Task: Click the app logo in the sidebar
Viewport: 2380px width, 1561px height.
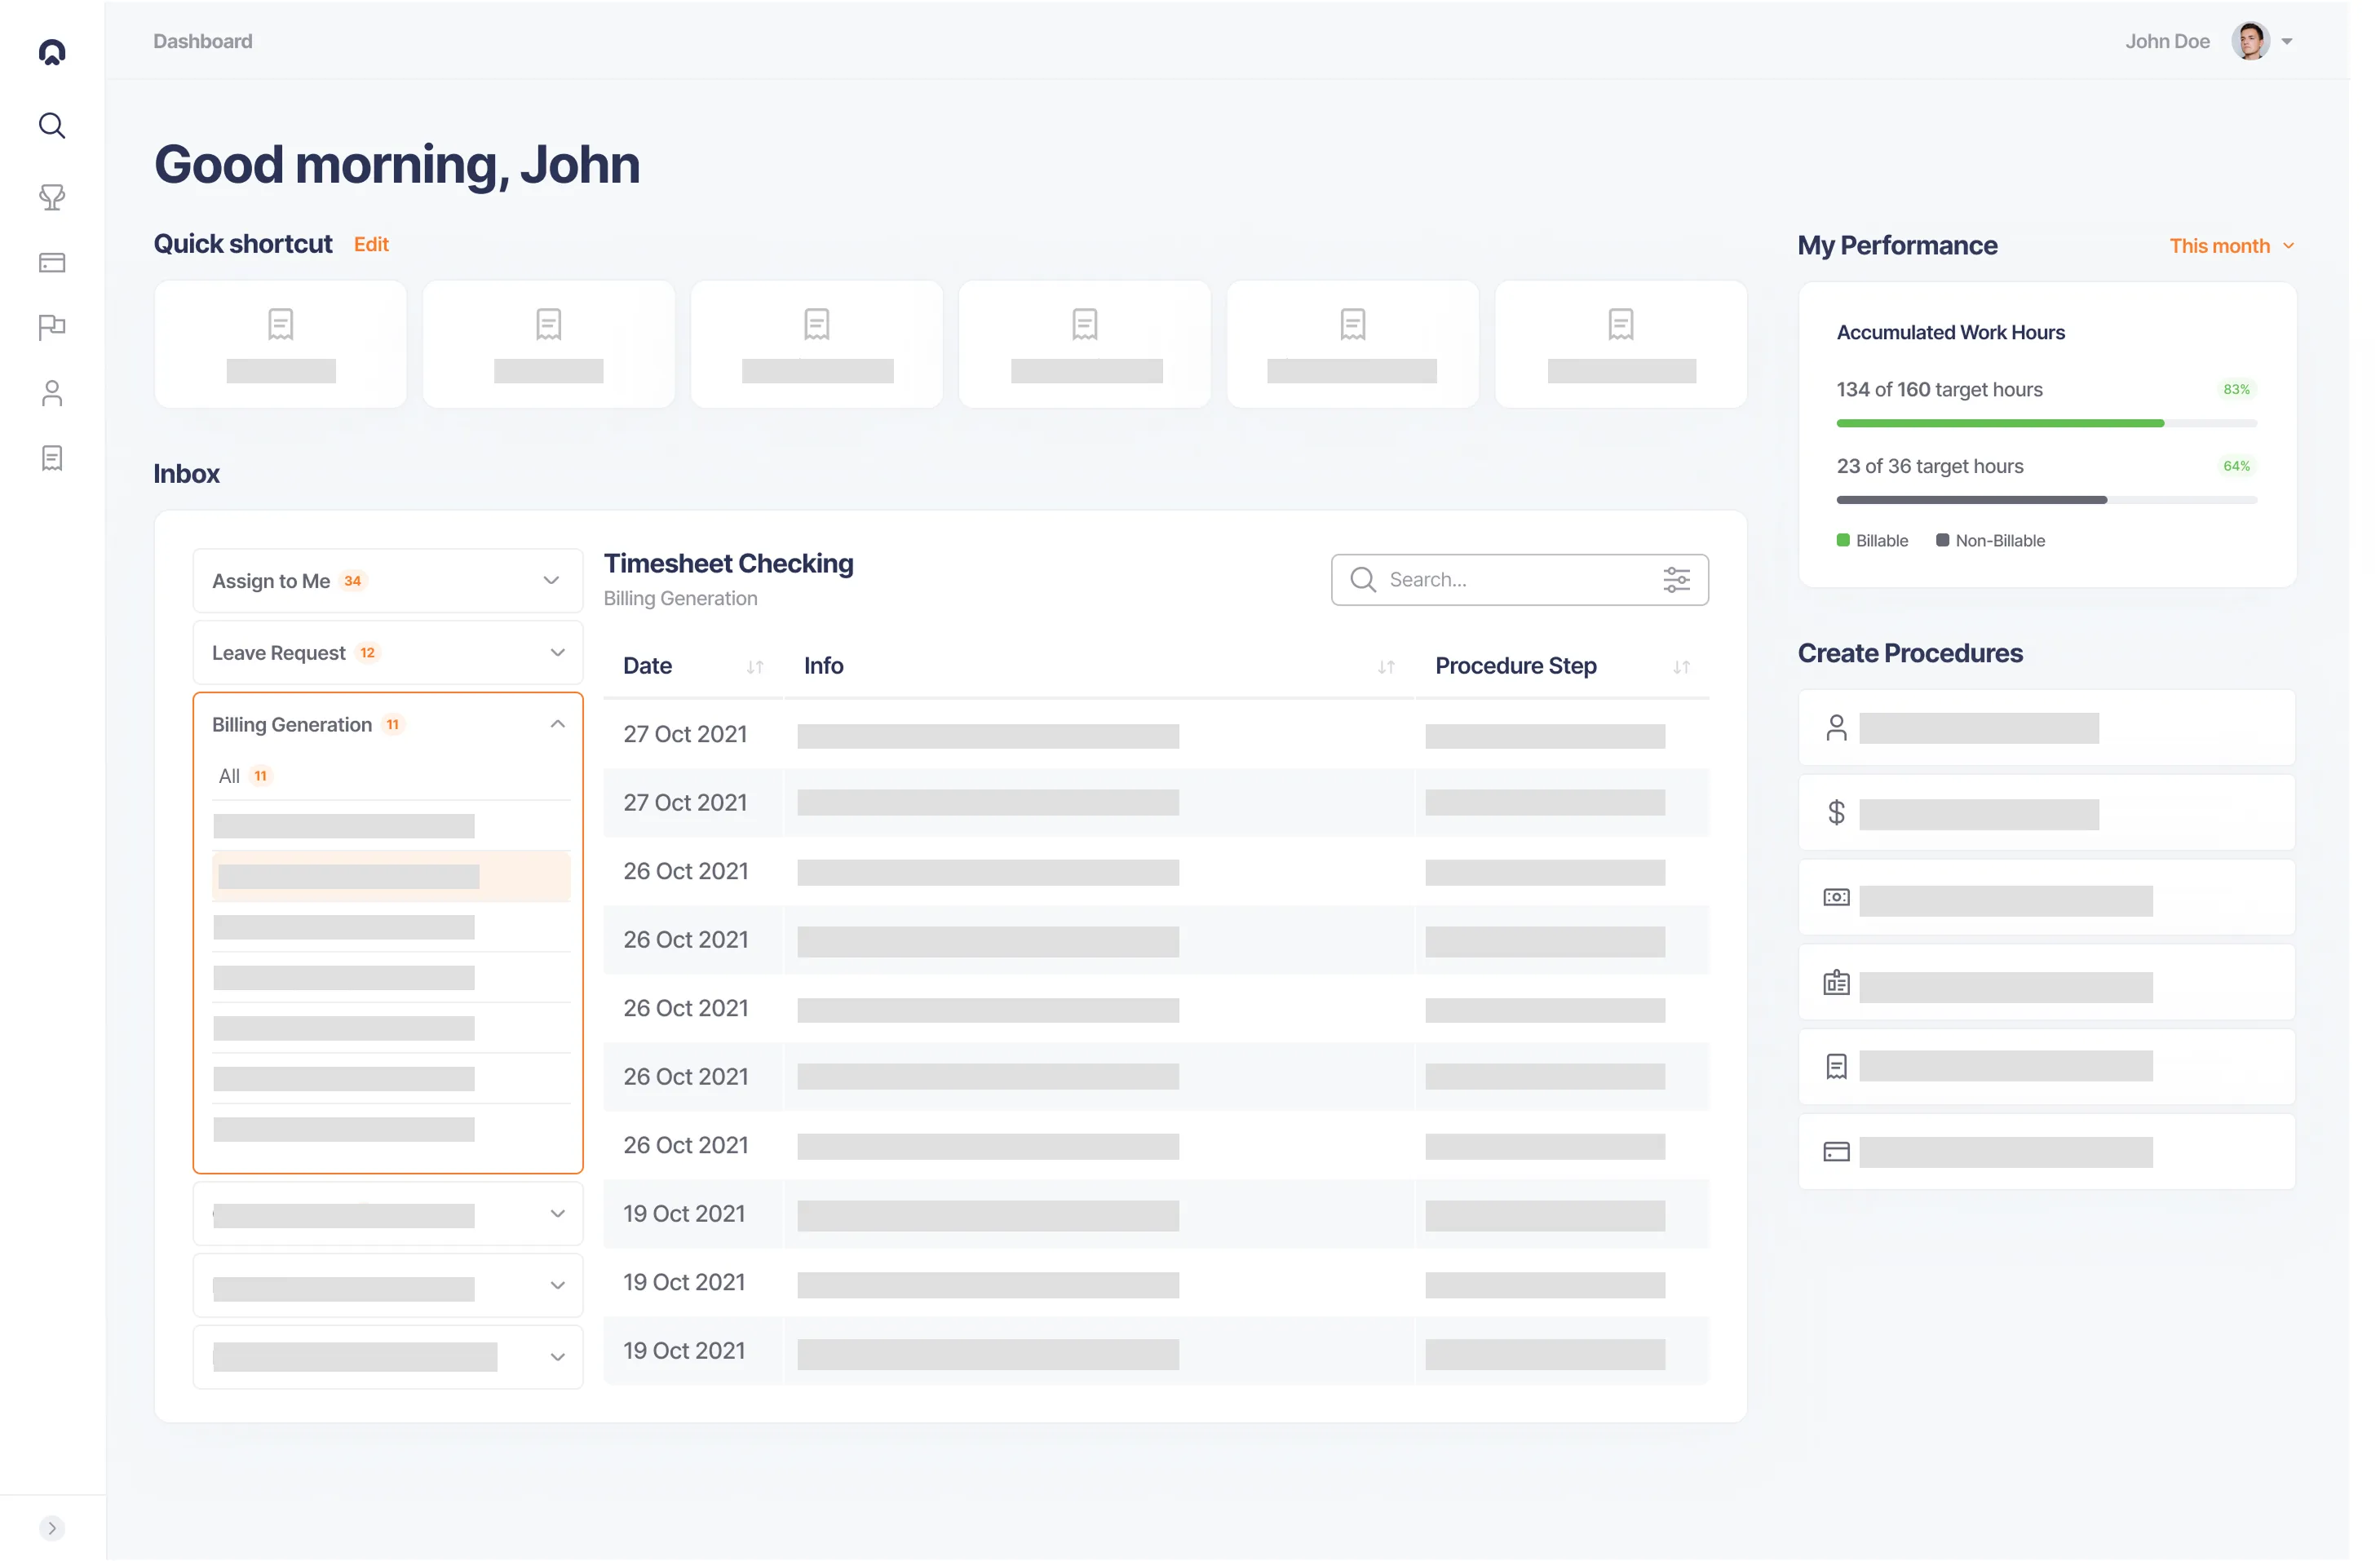Action: click(52, 52)
